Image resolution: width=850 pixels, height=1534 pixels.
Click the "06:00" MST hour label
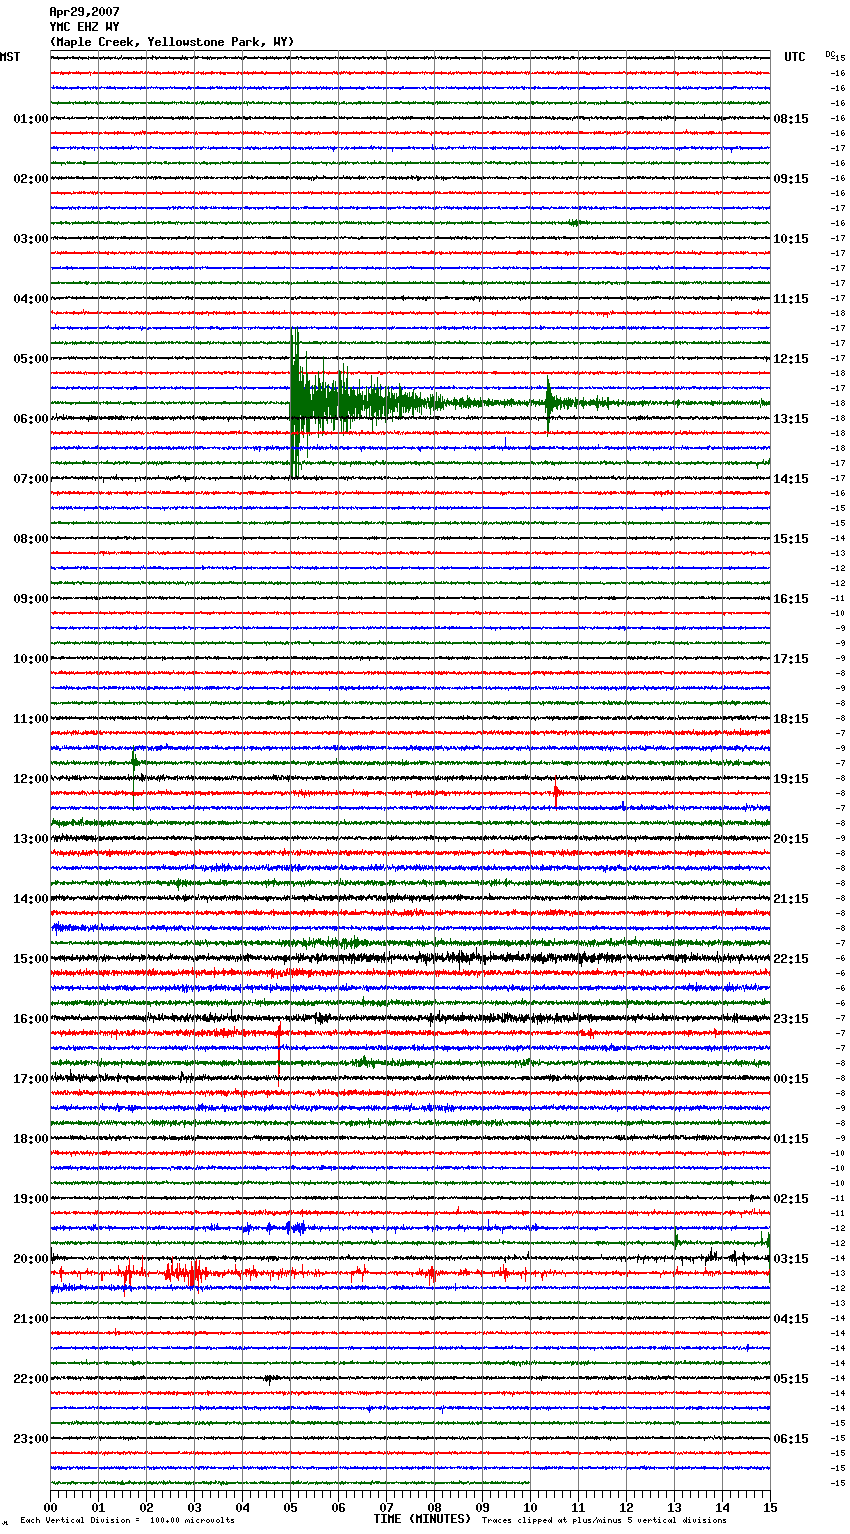31,419
